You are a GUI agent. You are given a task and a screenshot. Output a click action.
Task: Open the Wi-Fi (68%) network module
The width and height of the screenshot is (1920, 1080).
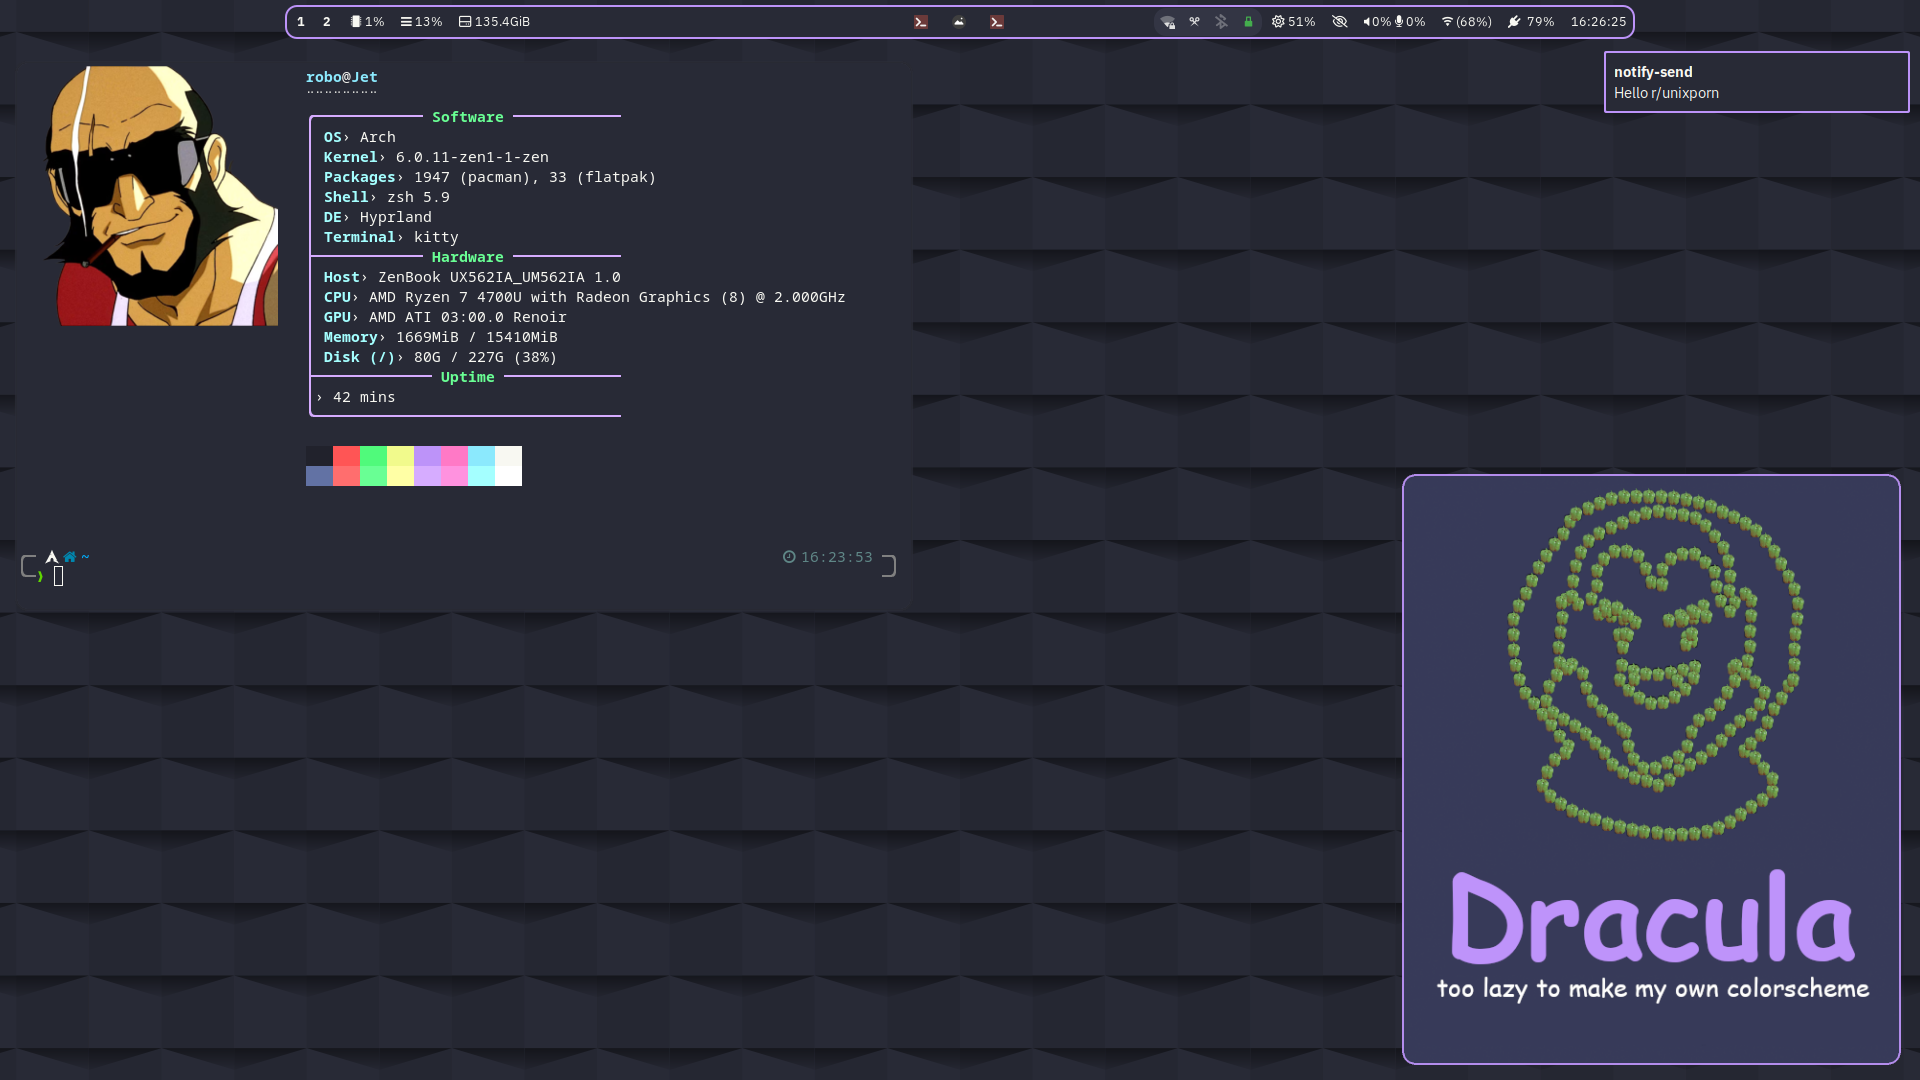point(1466,22)
